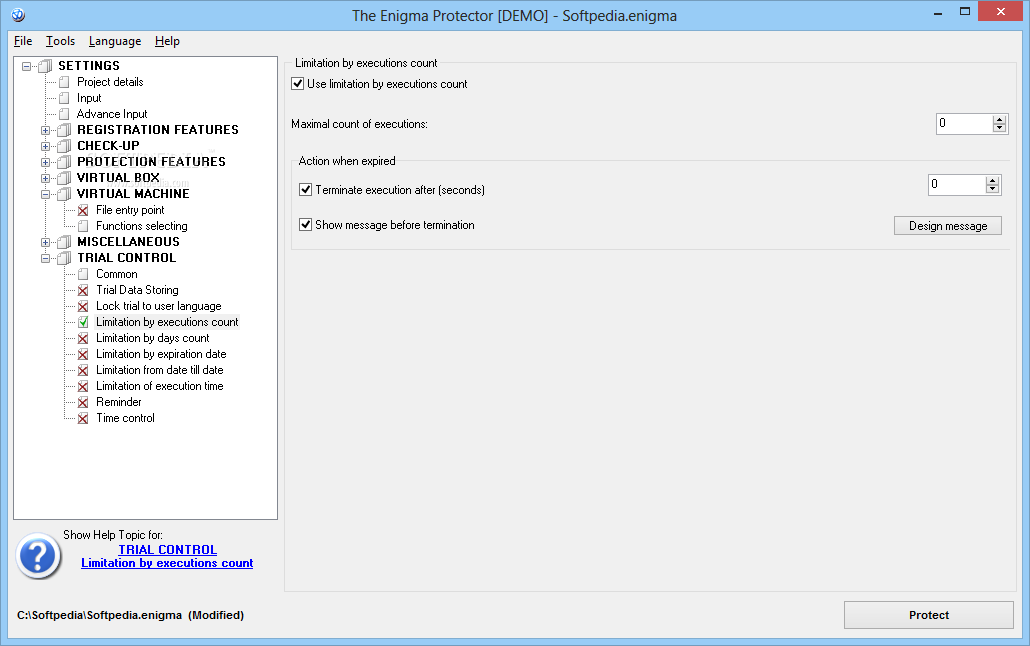Click the red X icon beside Trial Data Storing
This screenshot has height=646, width=1030.
coord(83,290)
